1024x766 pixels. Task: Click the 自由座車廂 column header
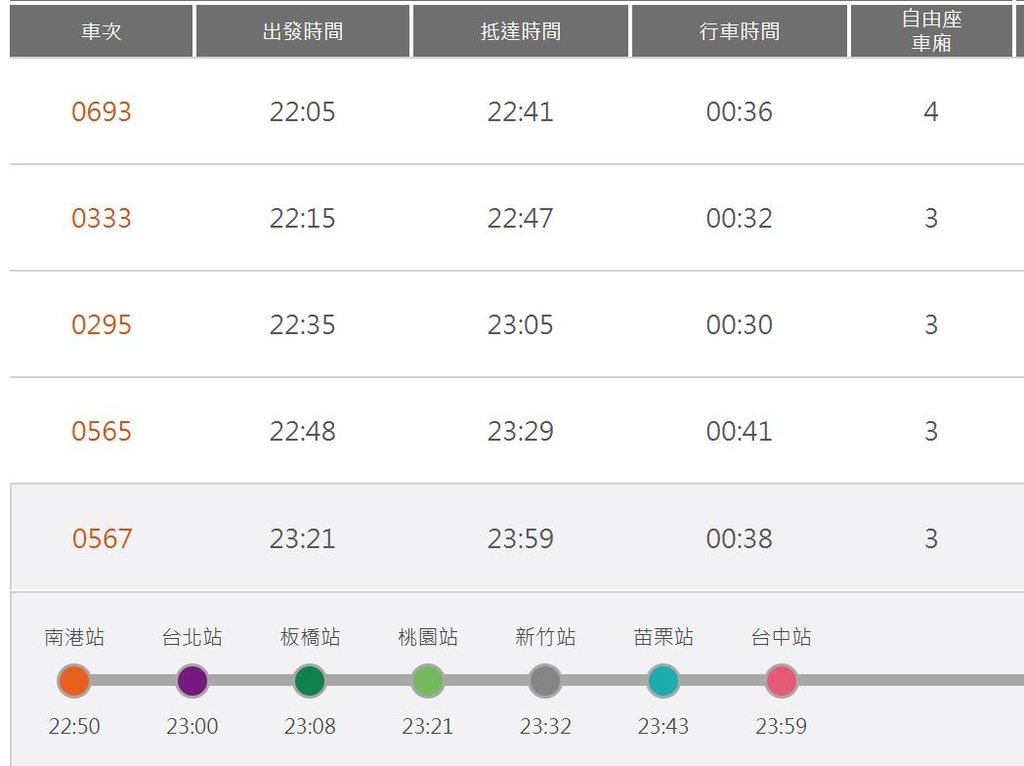[x=931, y=31]
